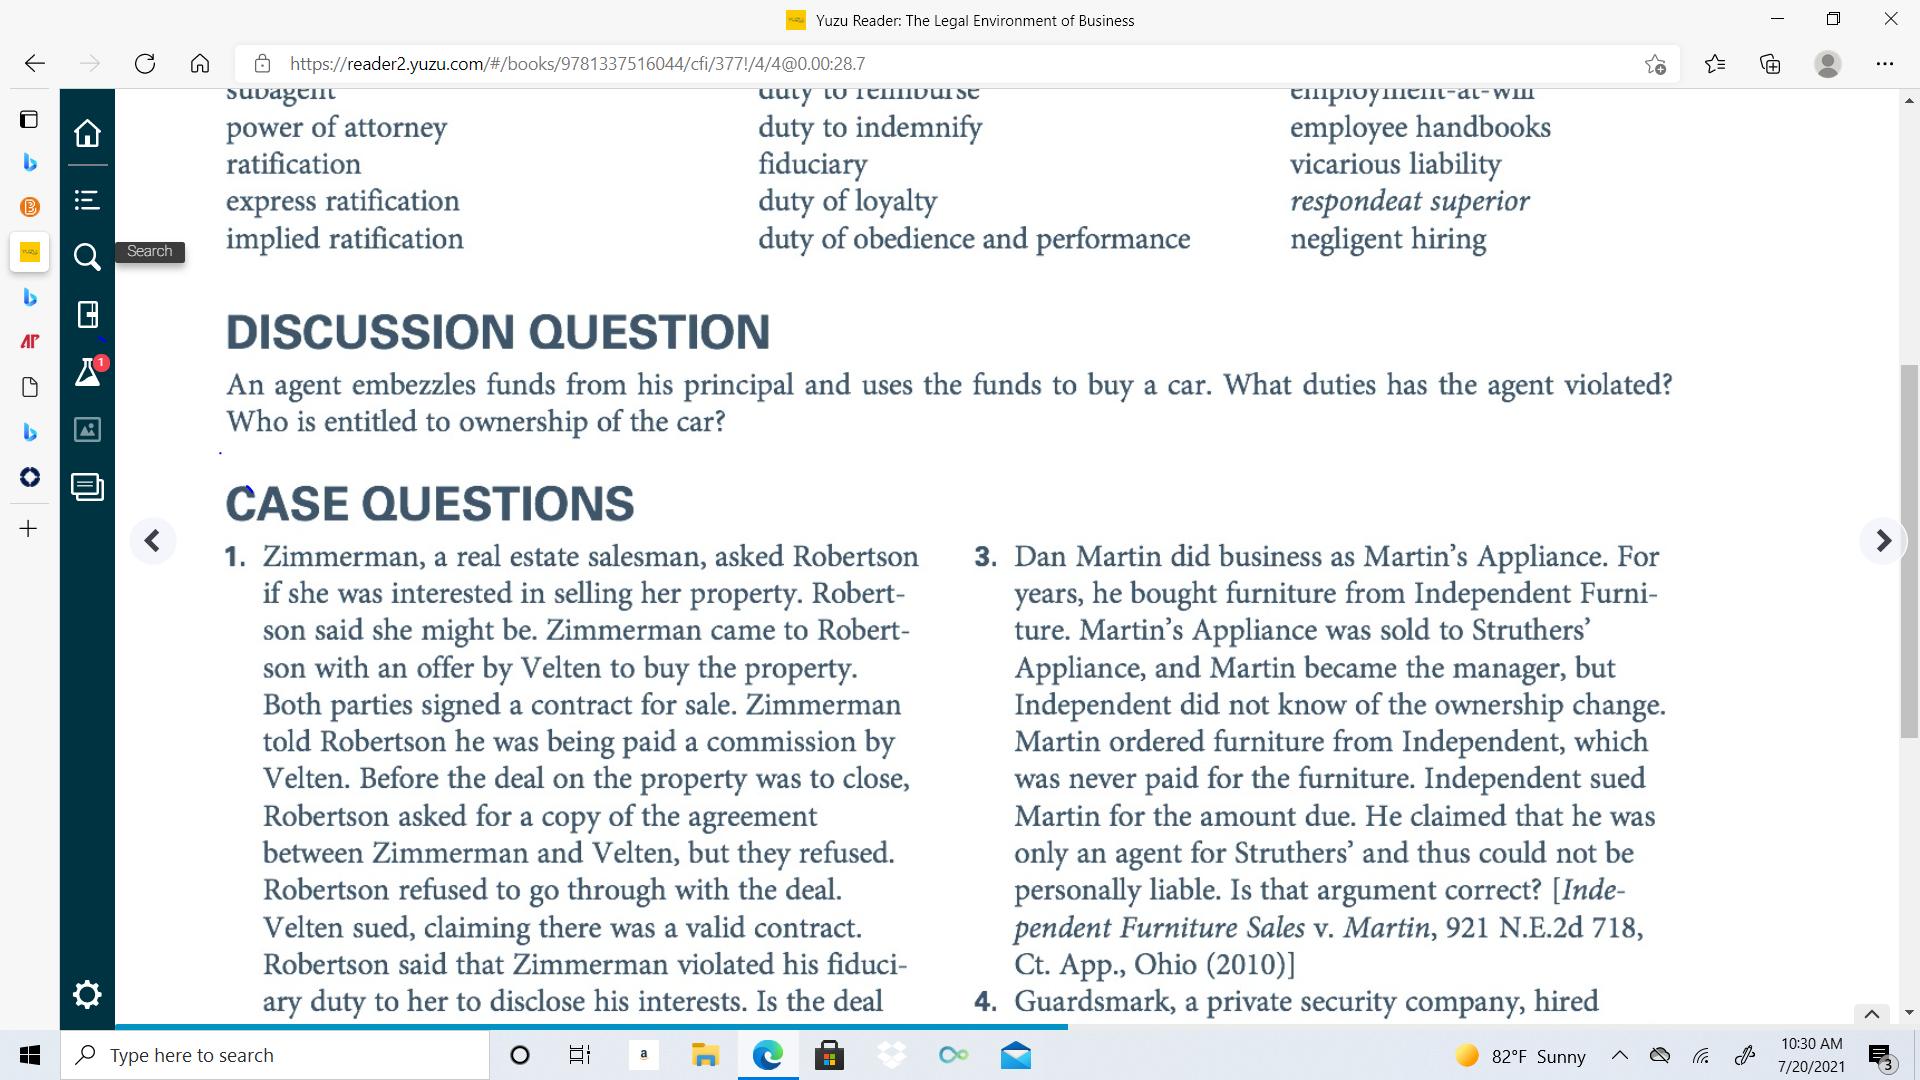Open the Yuzu library home icon
Screen dimensions: 1920x1080
click(87, 133)
